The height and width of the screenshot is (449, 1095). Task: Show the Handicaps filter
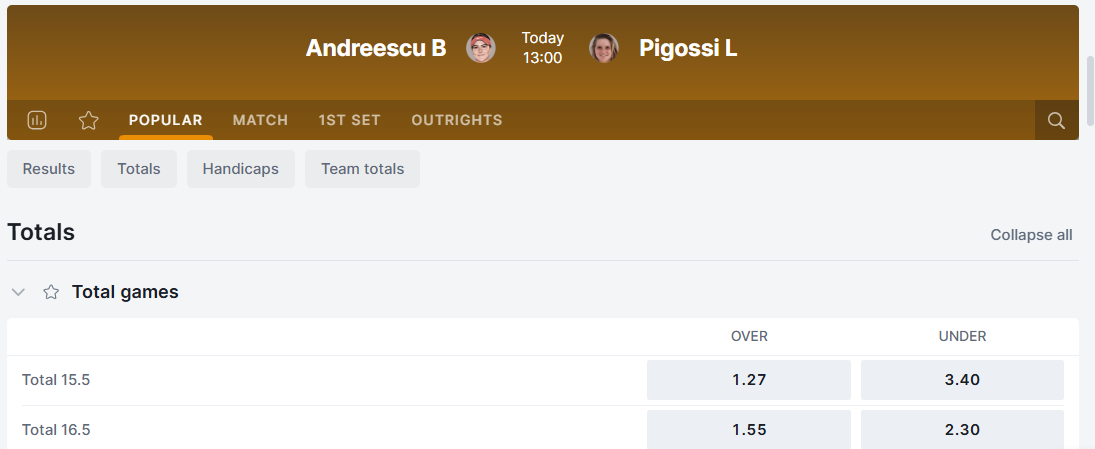coord(240,169)
